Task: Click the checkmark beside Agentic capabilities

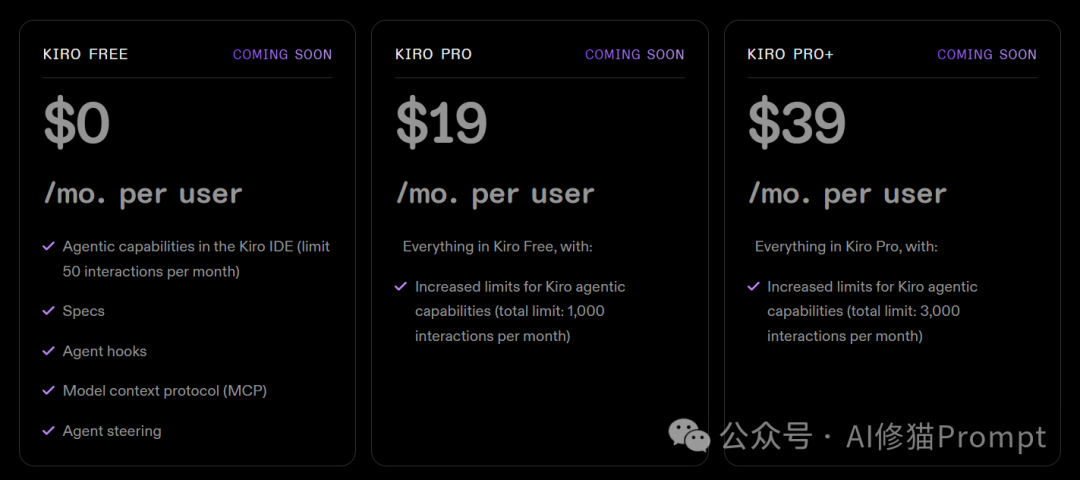Action: pyautogui.click(x=48, y=246)
